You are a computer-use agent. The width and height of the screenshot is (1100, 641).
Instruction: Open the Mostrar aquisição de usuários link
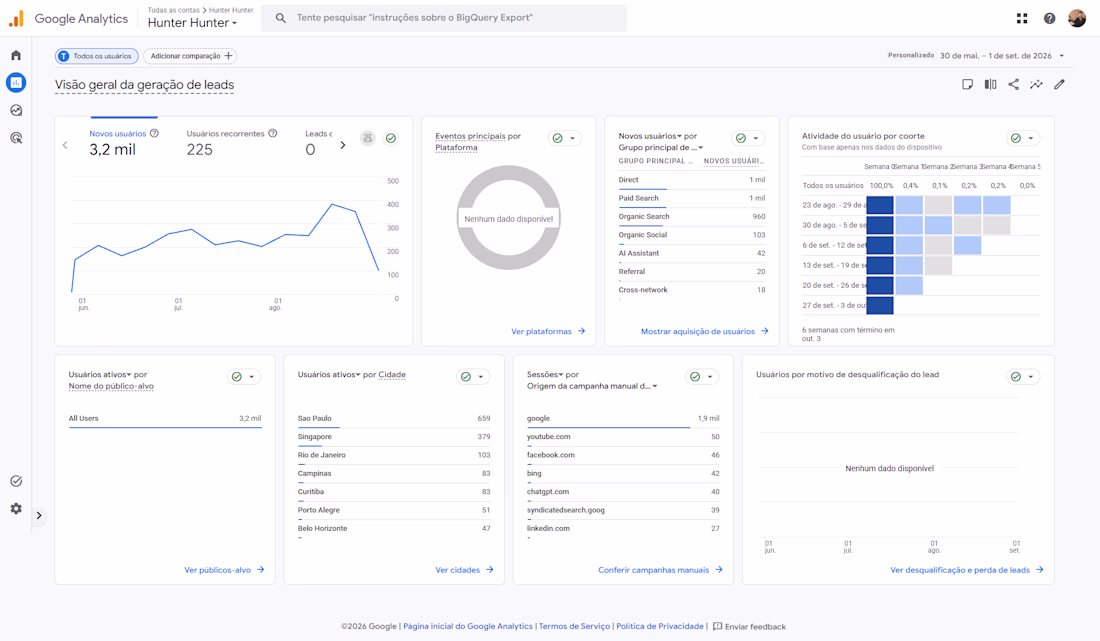[x=704, y=331]
